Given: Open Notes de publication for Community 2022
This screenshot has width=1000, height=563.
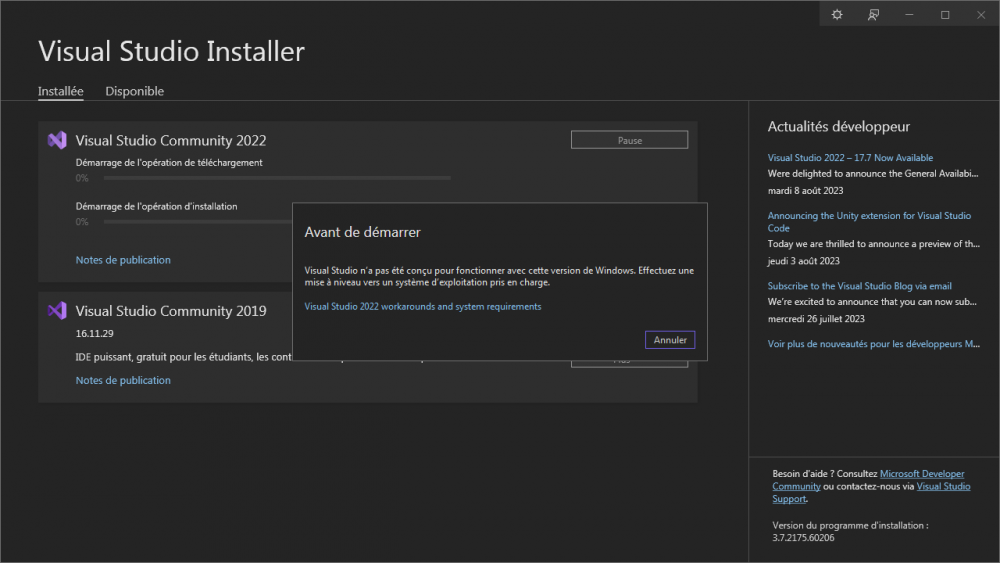Looking at the screenshot, I should point(123,260).
